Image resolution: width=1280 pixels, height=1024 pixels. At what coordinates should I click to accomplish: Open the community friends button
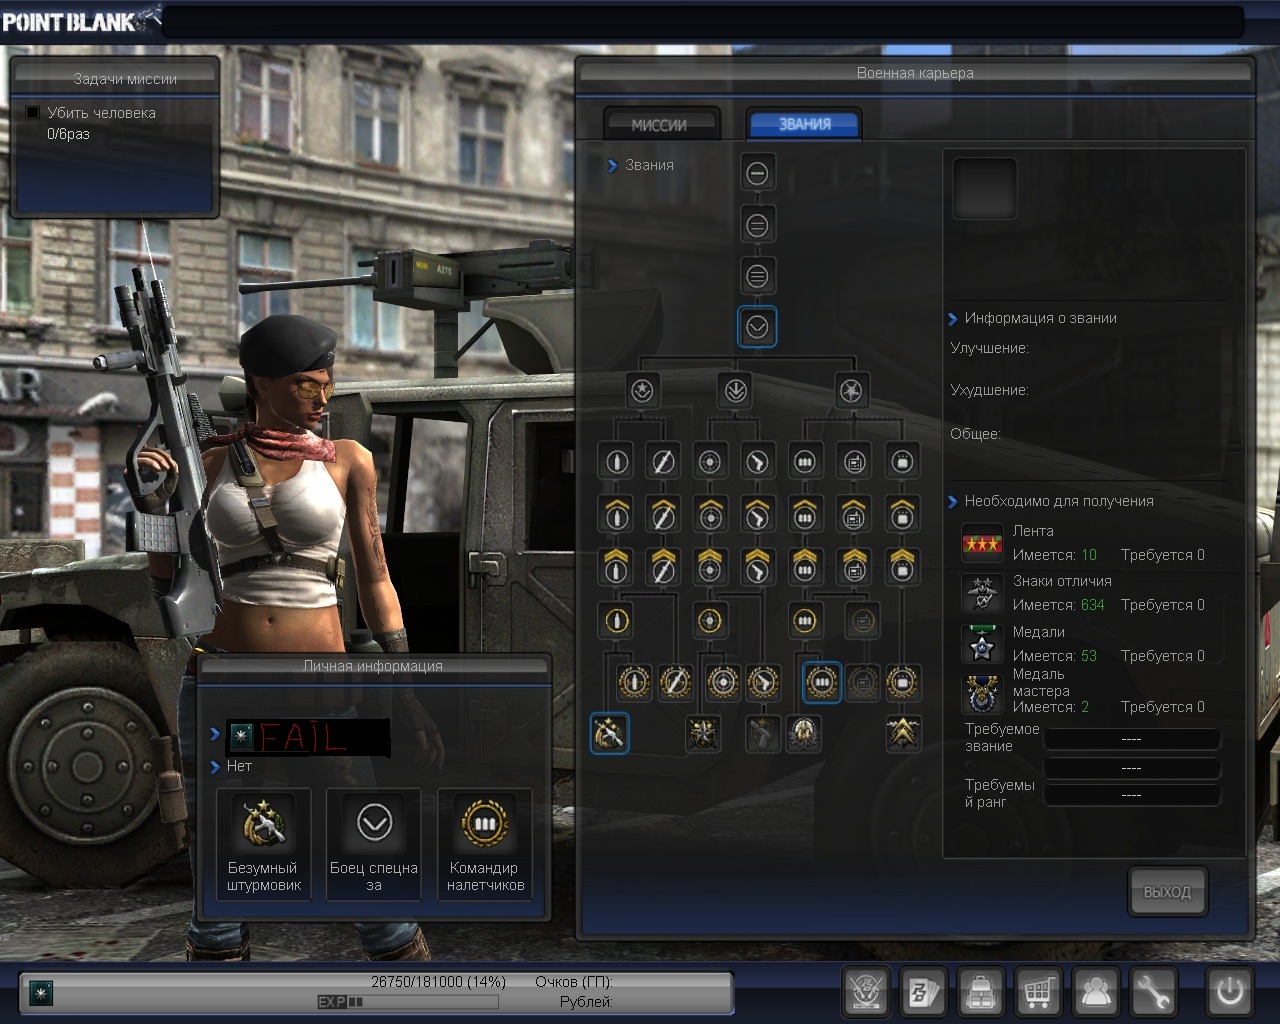1096,992
